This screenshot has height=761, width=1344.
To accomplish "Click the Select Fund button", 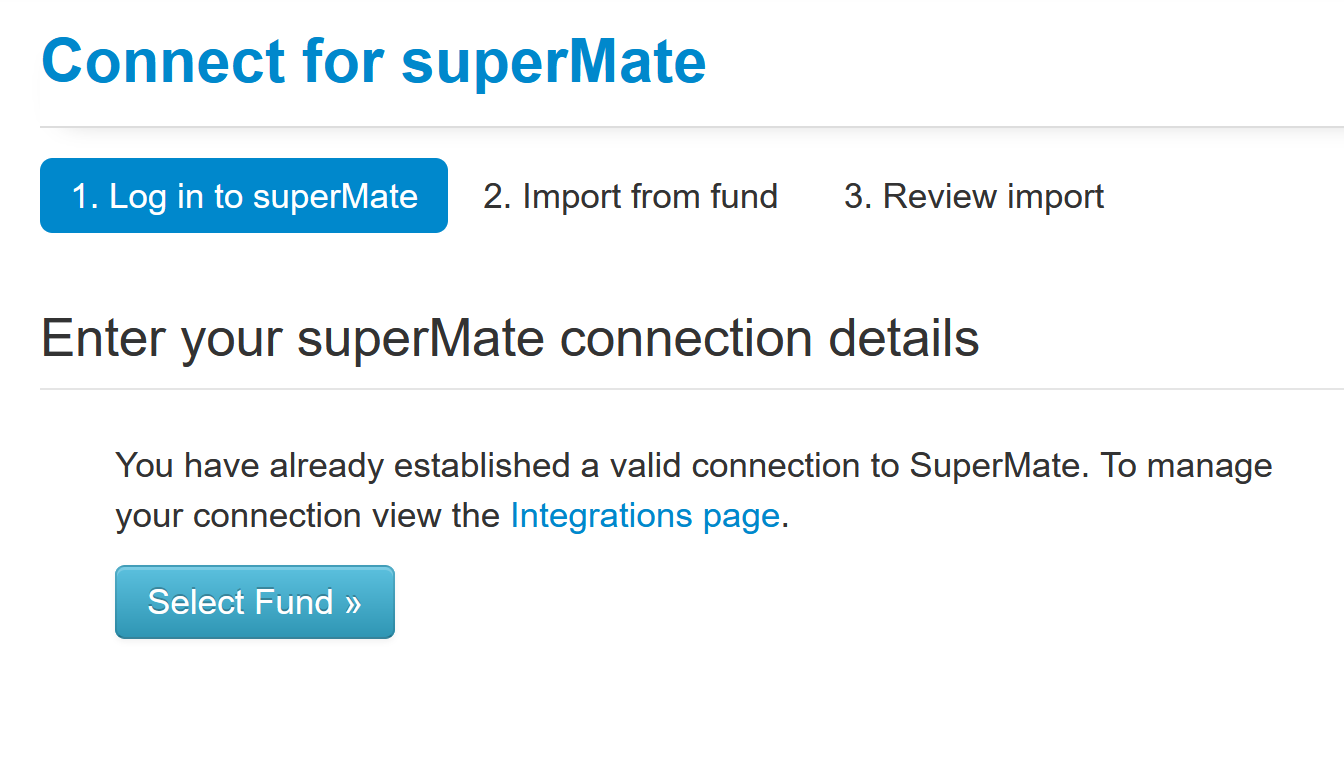I will point(255,602).
